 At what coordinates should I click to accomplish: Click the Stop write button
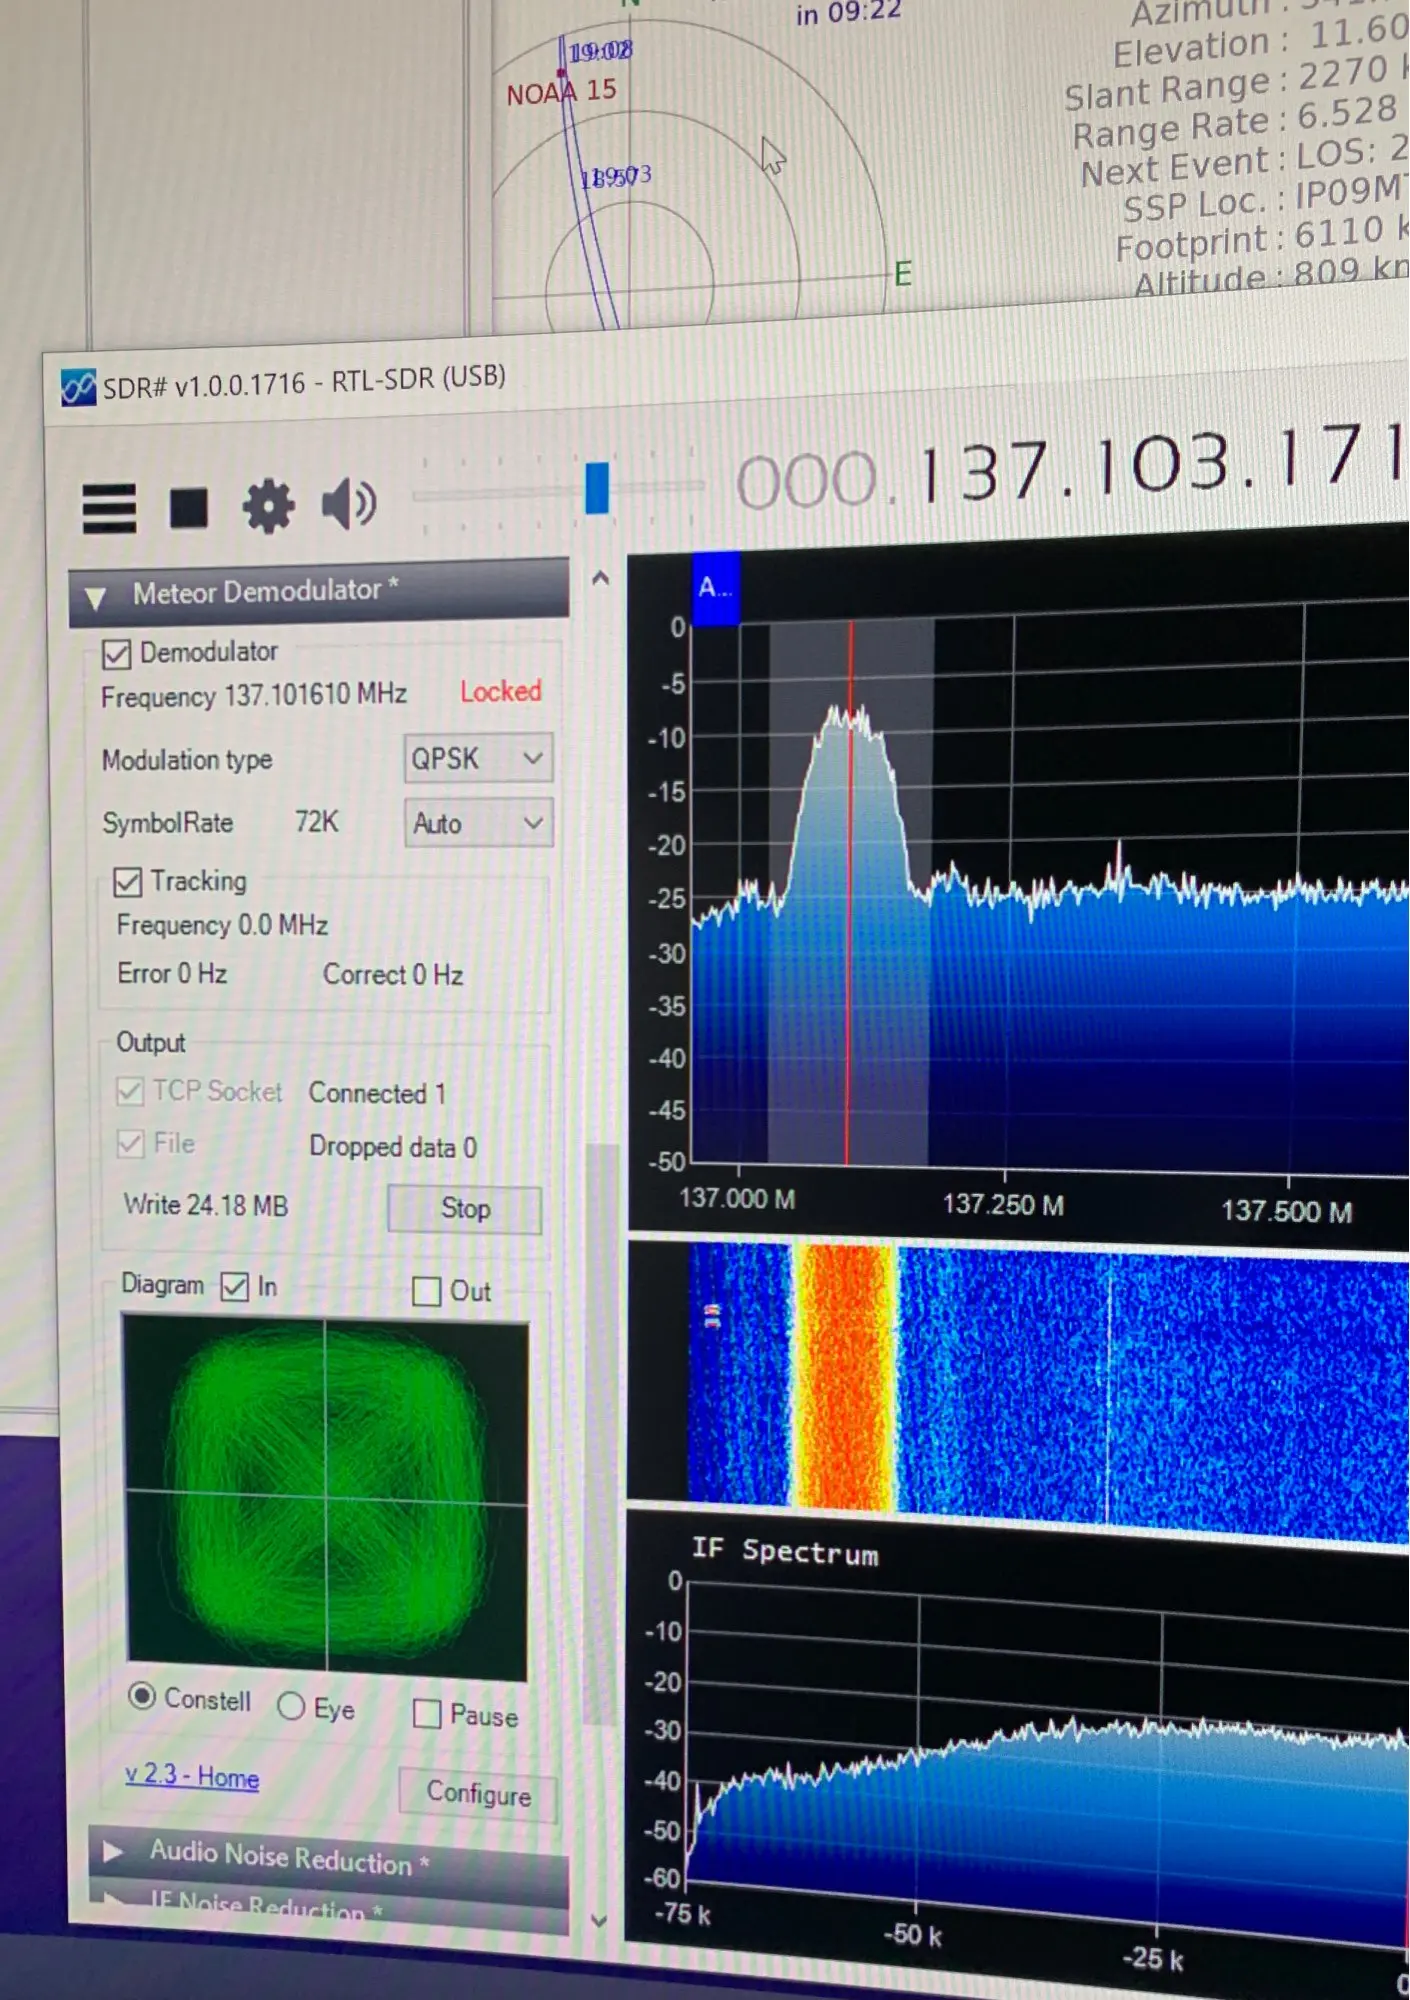465,1209
